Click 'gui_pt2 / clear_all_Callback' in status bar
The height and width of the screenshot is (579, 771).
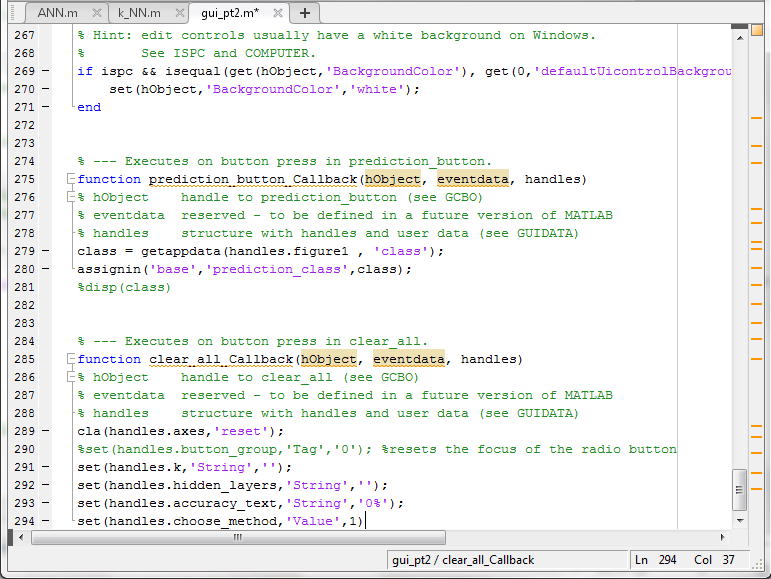click(463, 560)
